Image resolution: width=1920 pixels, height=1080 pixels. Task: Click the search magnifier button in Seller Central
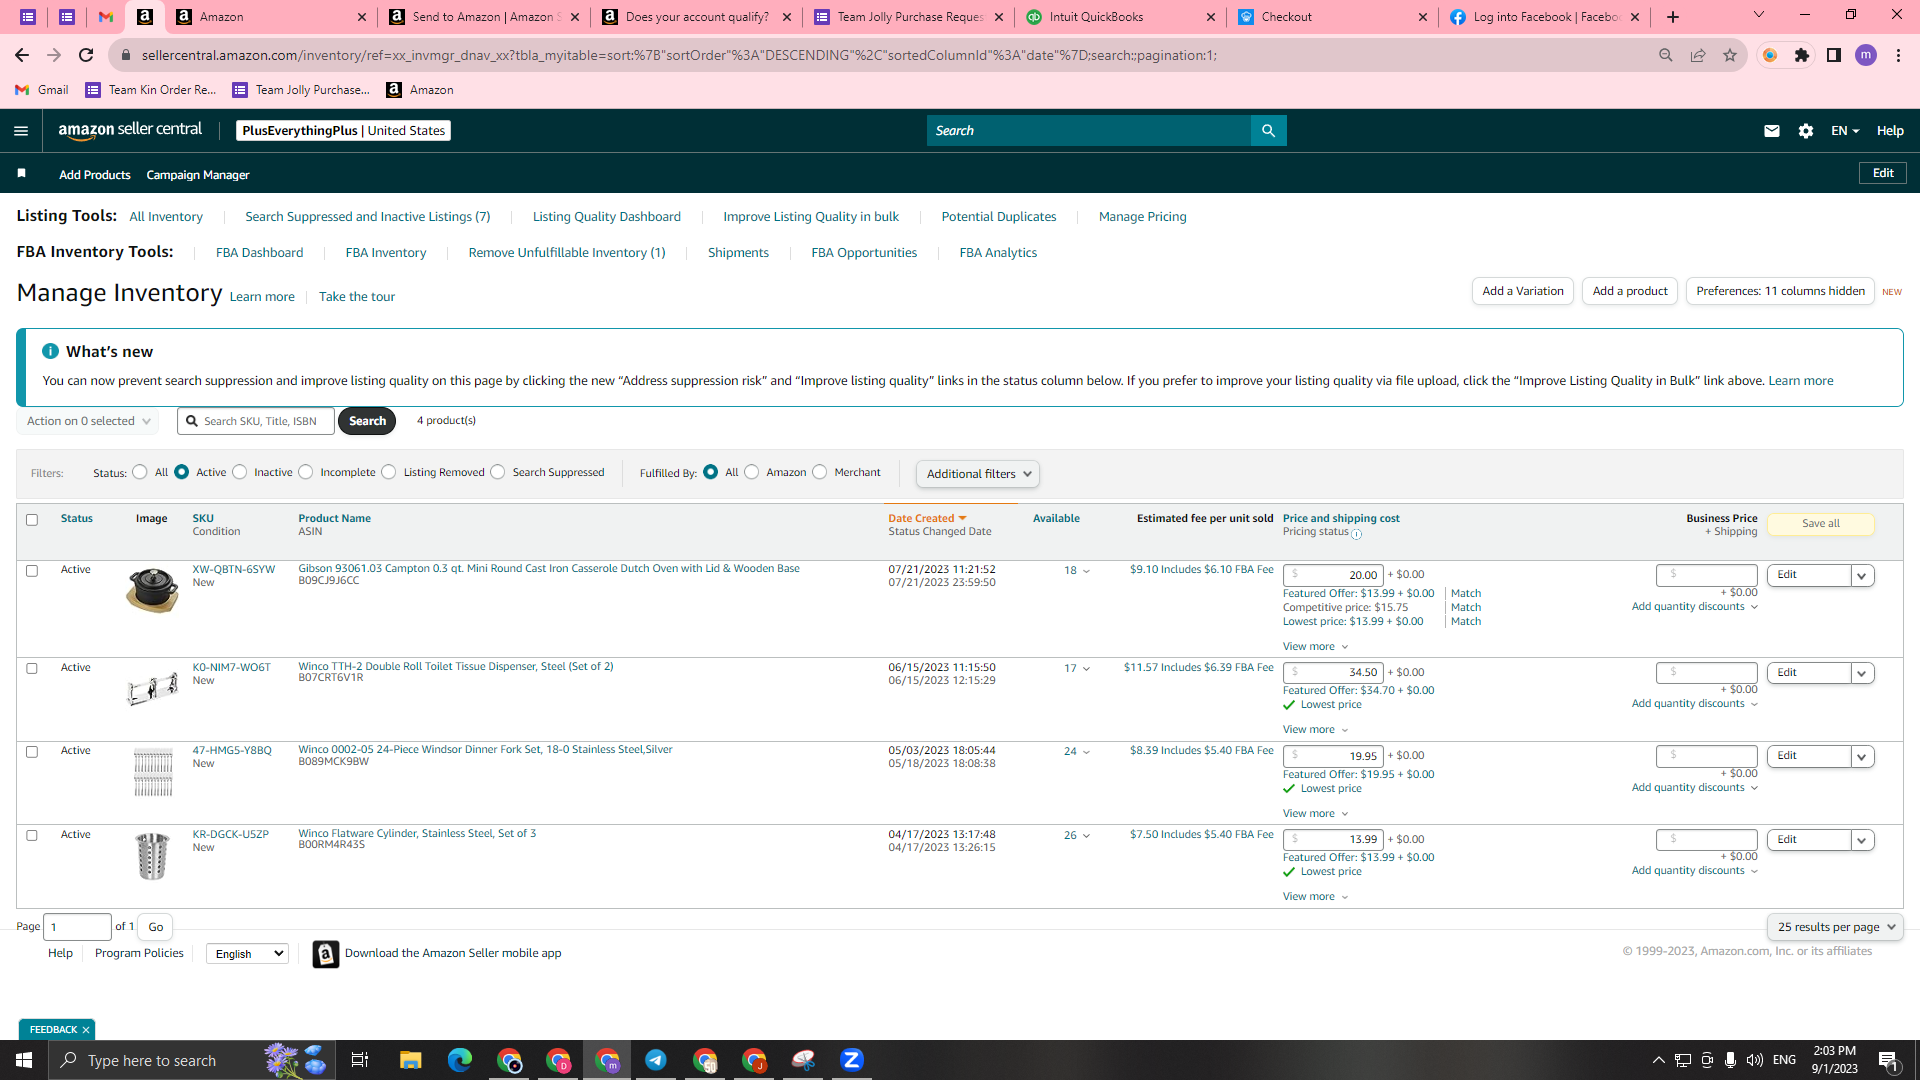click(1268, 131)
